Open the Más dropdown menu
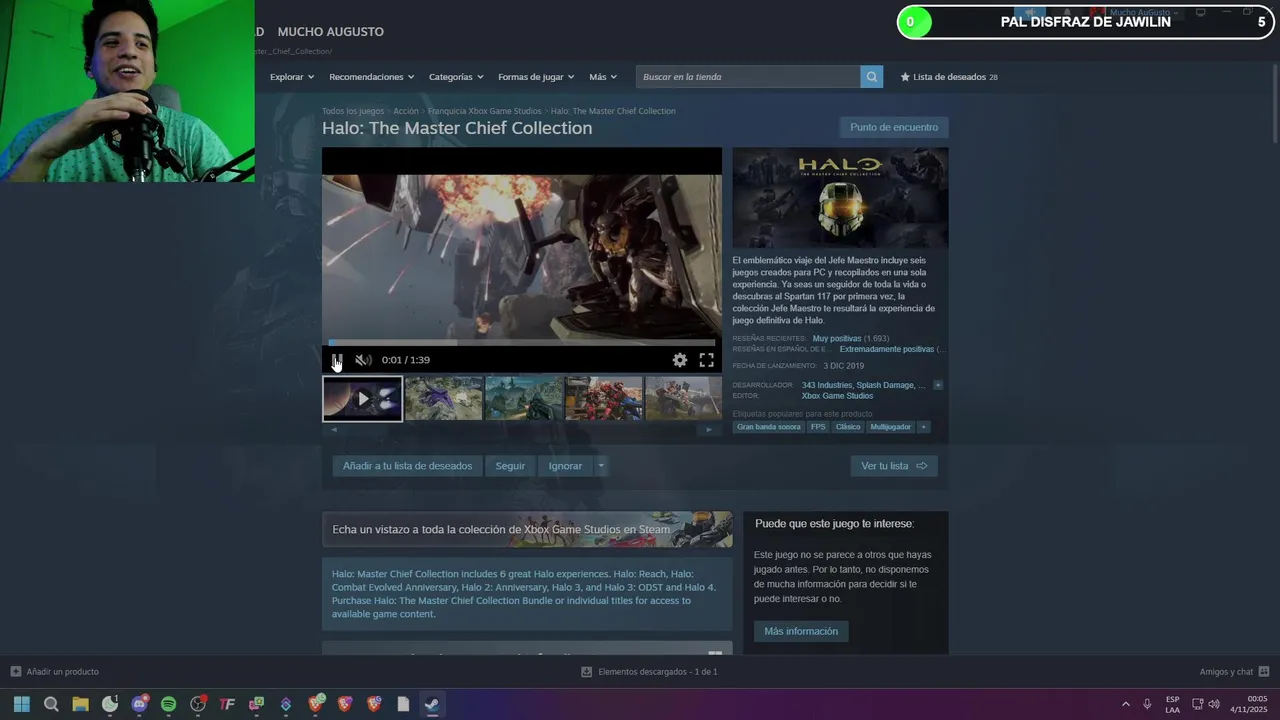The image size is (1280, 720). click(603, 77)
